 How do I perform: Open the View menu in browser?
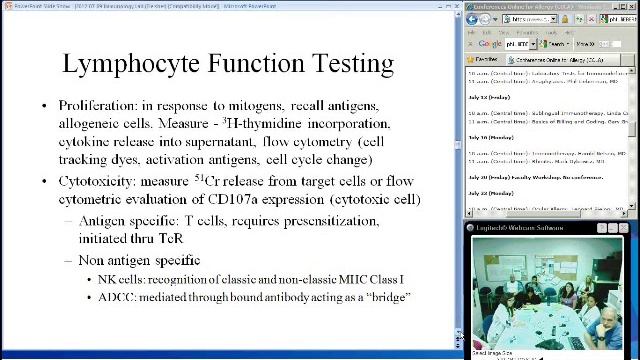click(504, 32)
